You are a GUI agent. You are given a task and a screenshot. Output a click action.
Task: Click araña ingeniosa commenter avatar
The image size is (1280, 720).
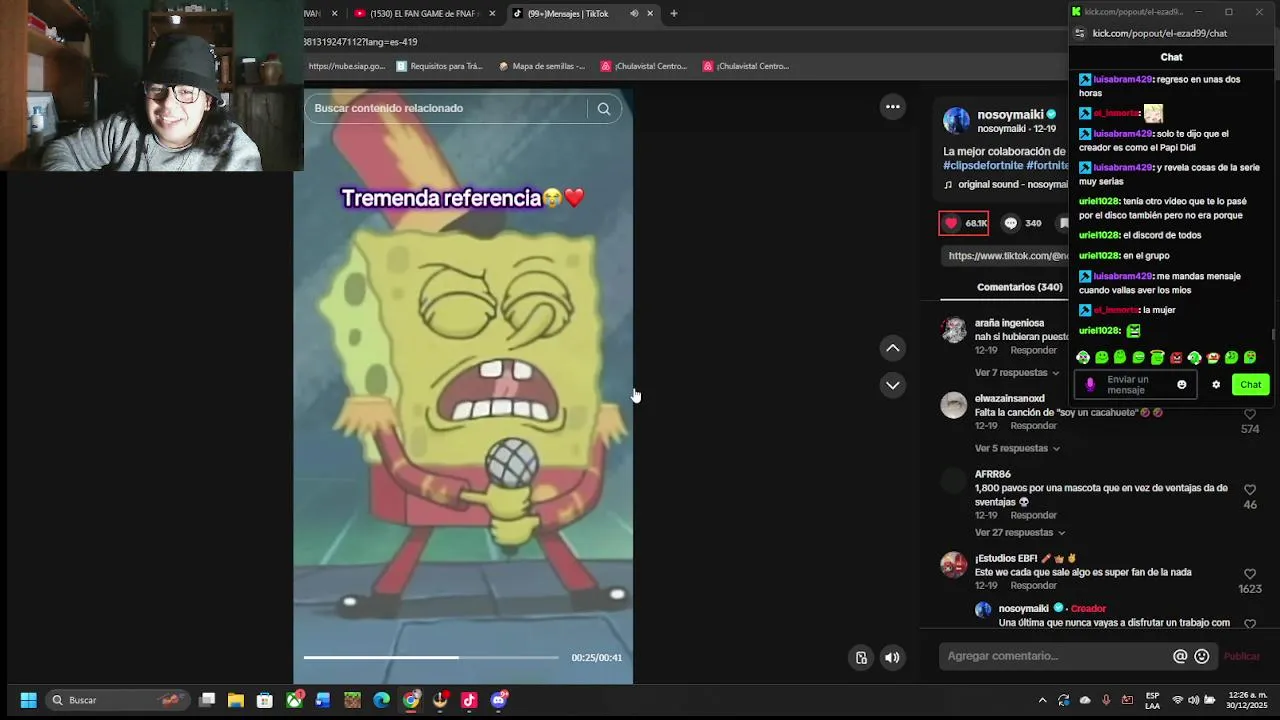[x=955, y=331]
